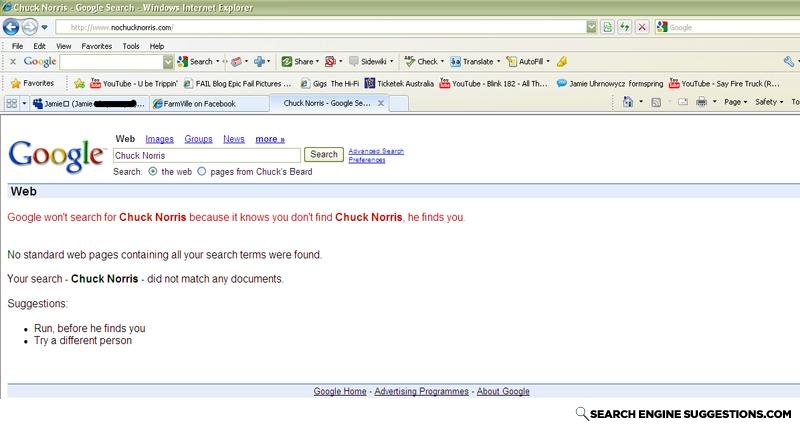This screenshot has height=425, width=800.
Task: Go back with the Back arrow button
Action: tap(11, 27)
